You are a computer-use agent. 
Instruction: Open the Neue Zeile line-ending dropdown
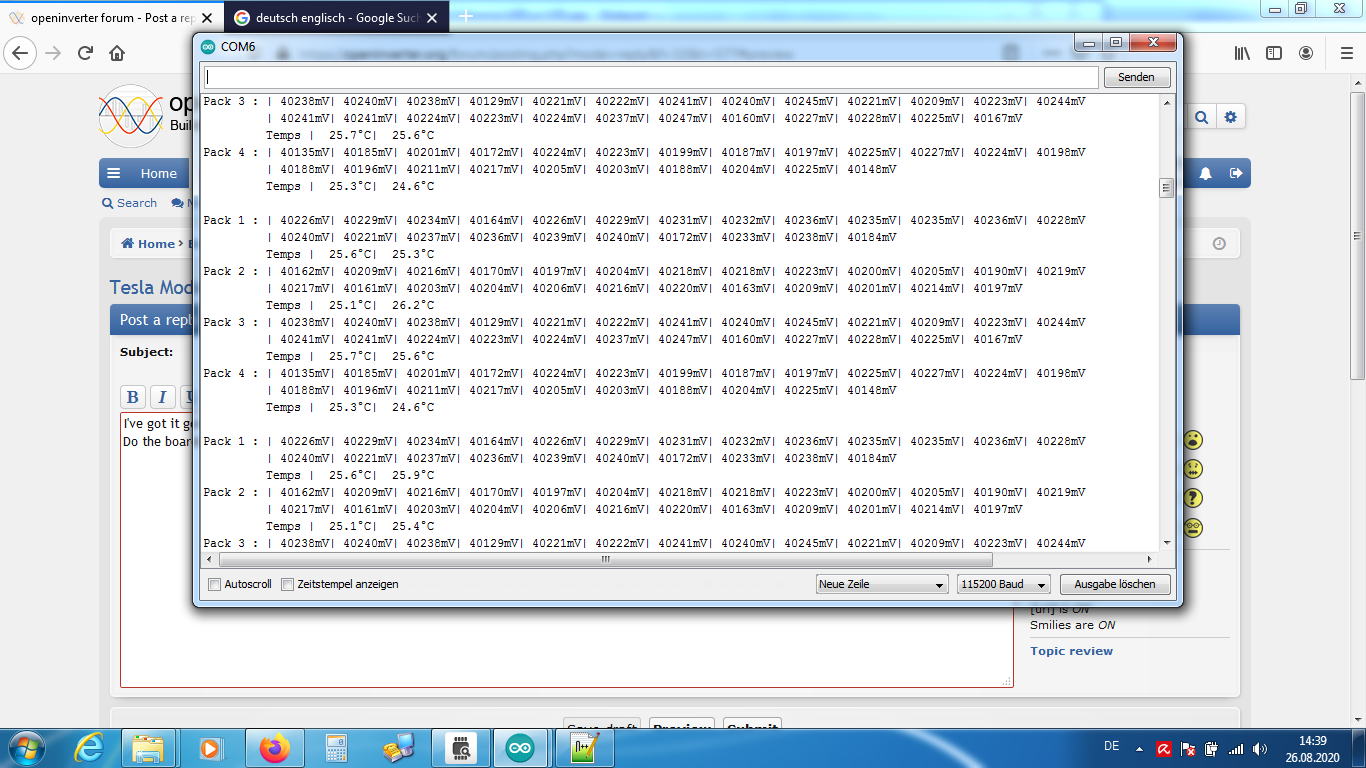[881, 584]
